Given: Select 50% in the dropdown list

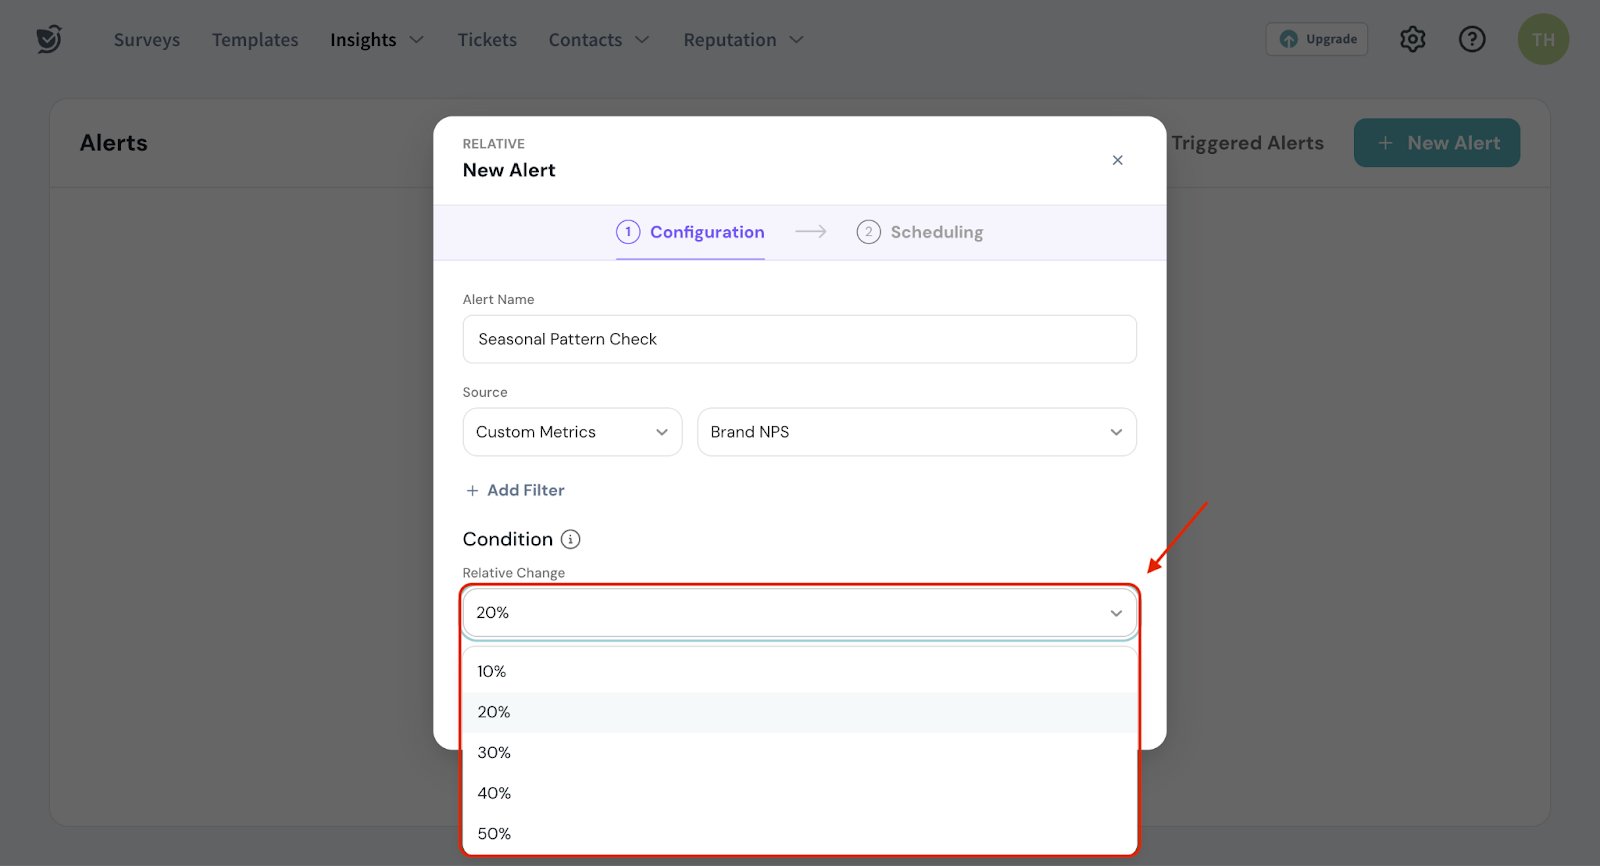Looking at the screenshot, I should pos(494,834).
